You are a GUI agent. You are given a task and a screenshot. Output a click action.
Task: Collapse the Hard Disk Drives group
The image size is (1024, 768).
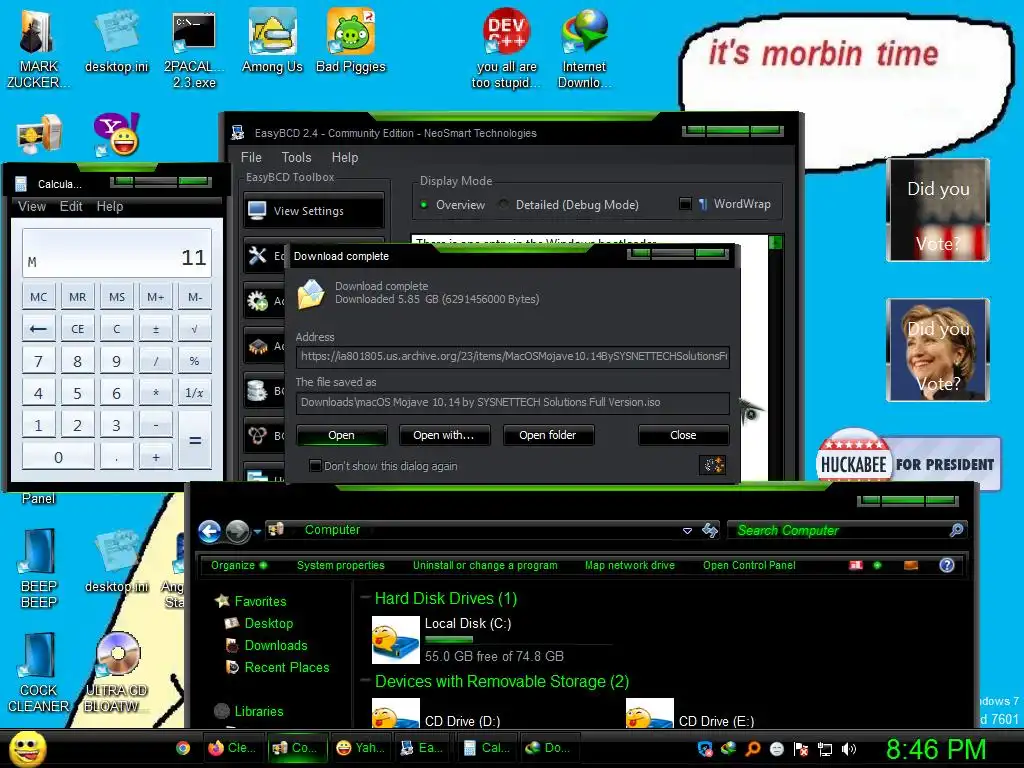pyautogui.click(x=366, y=598)
